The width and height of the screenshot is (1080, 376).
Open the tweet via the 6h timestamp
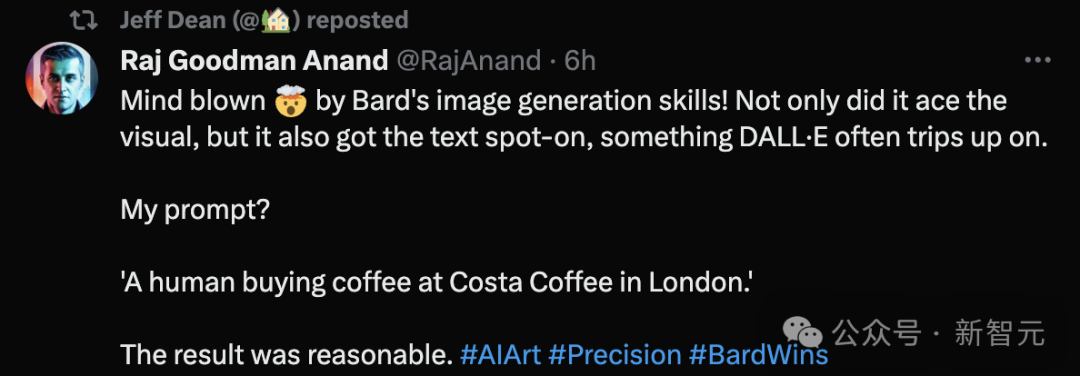tap(580, 61)
